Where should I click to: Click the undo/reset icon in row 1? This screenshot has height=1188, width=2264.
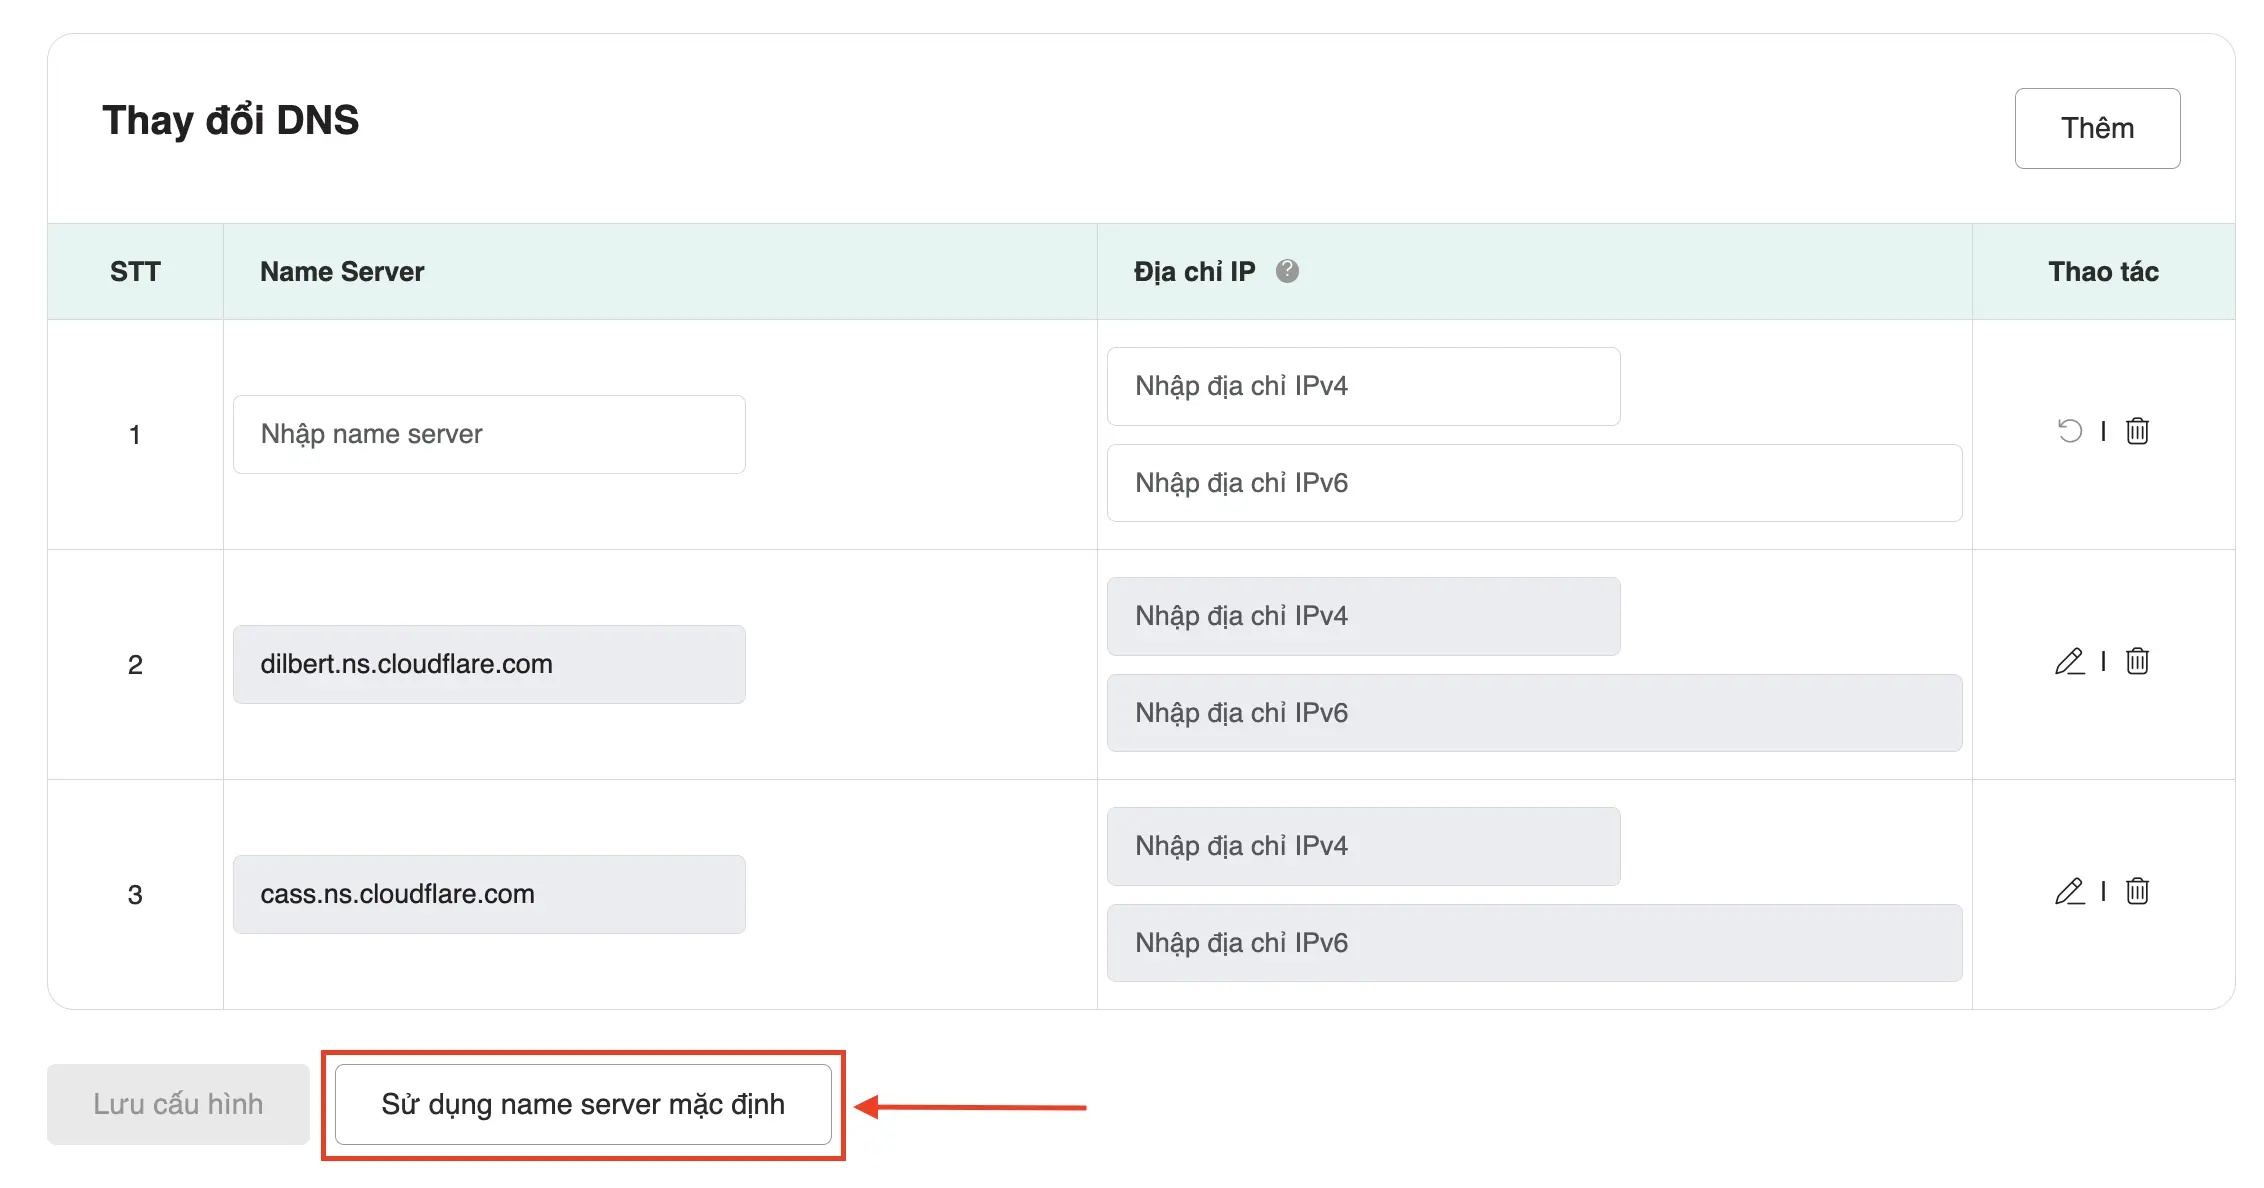tap(2069, 431)
